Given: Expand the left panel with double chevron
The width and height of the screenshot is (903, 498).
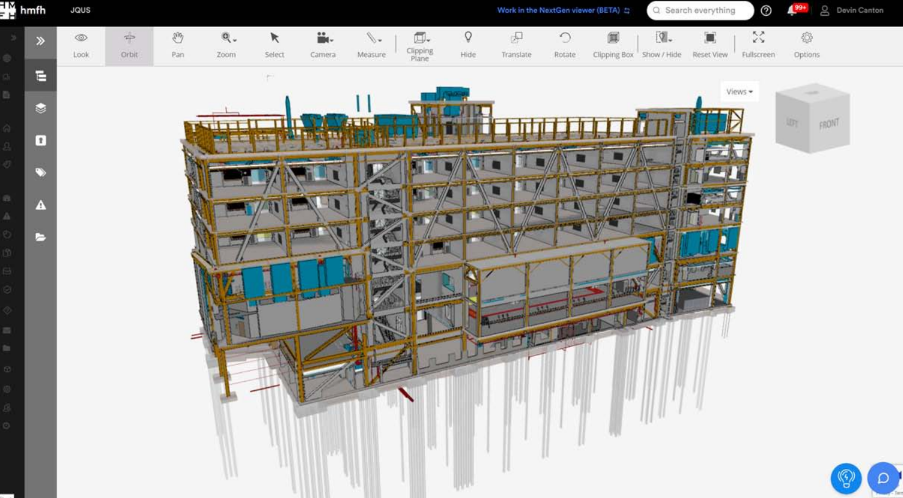Looking at the screenshot, I should point(40,41).
